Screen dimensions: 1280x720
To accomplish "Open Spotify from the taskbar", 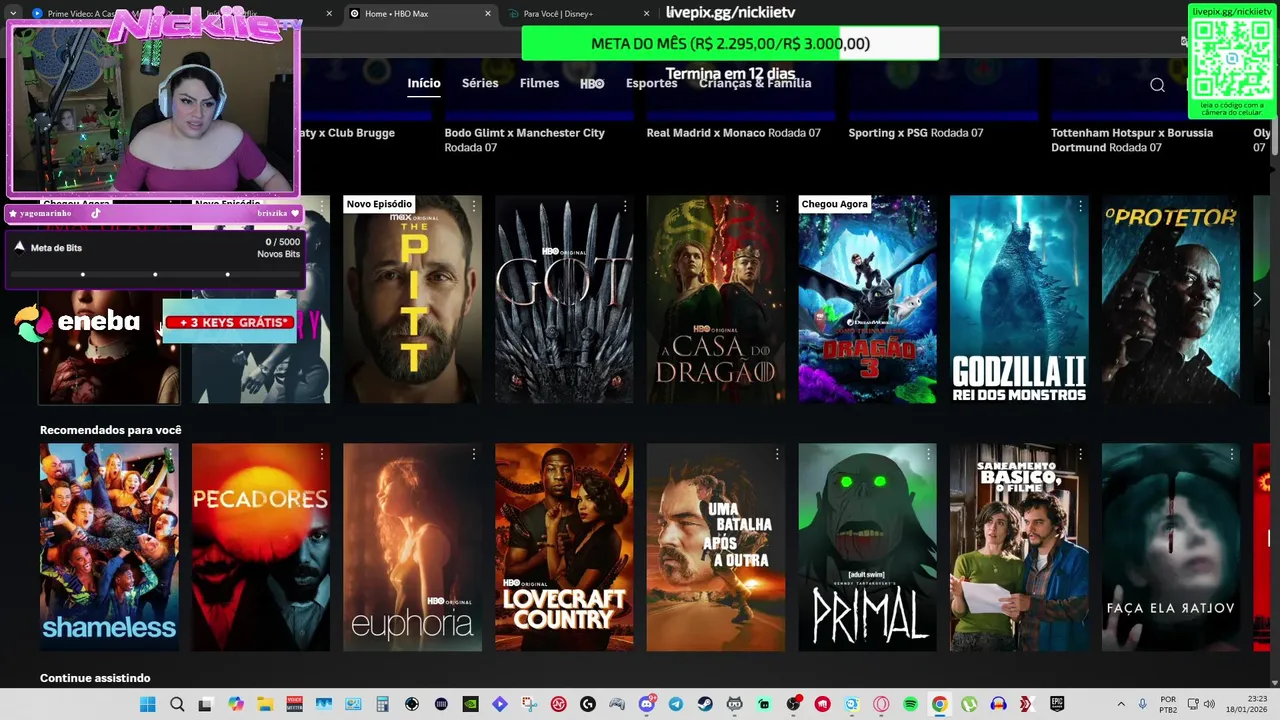I will [910, 704].
